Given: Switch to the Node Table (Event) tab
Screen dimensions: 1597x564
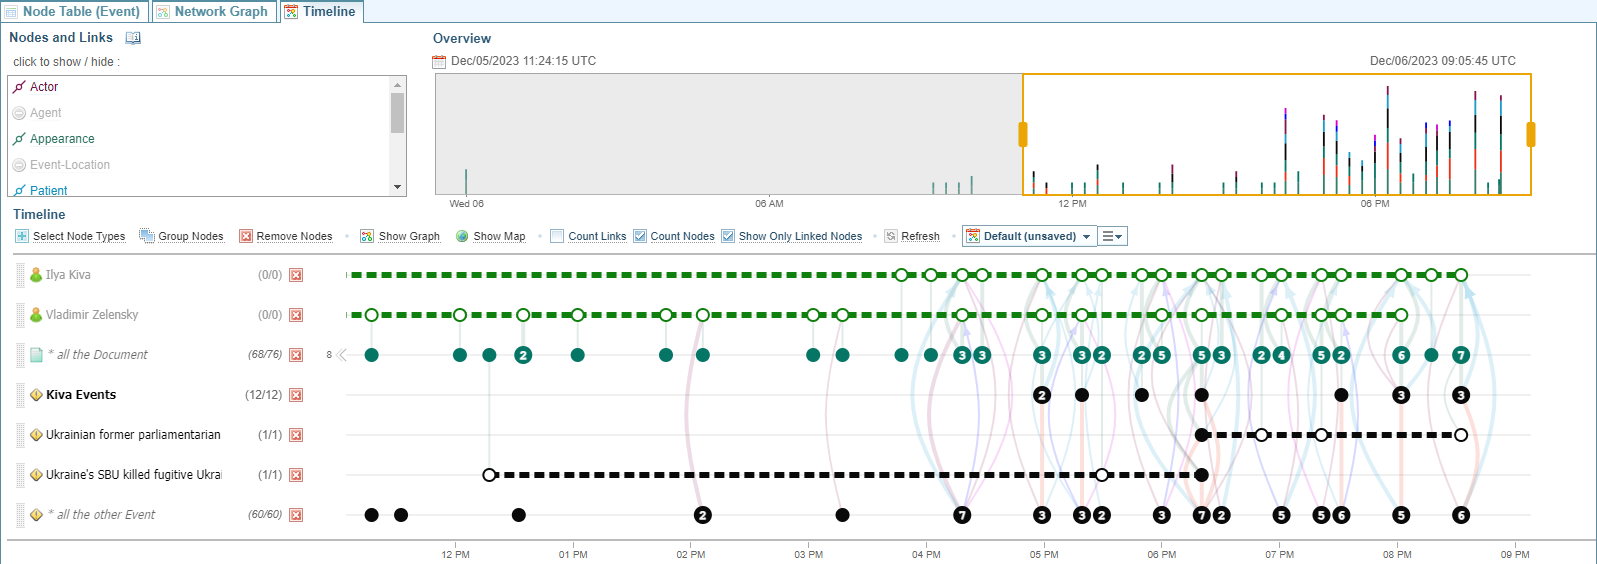Looking at the screenshot, I should pyautogui.click(x=73, y=11).
